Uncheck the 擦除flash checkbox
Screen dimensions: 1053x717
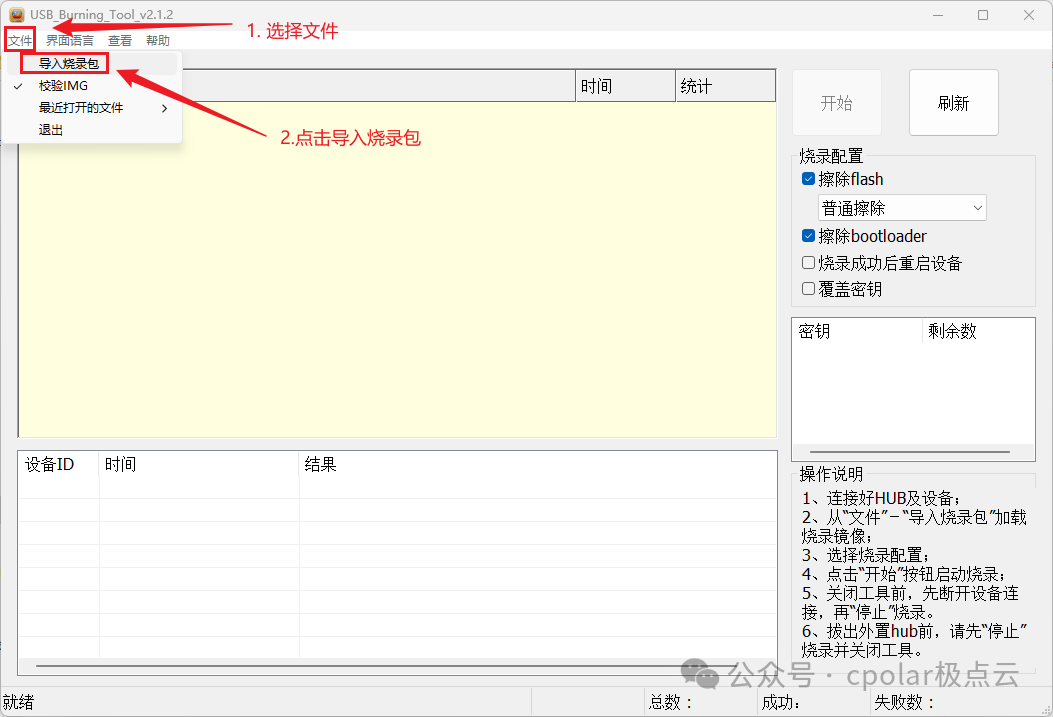tap(809, 179)
